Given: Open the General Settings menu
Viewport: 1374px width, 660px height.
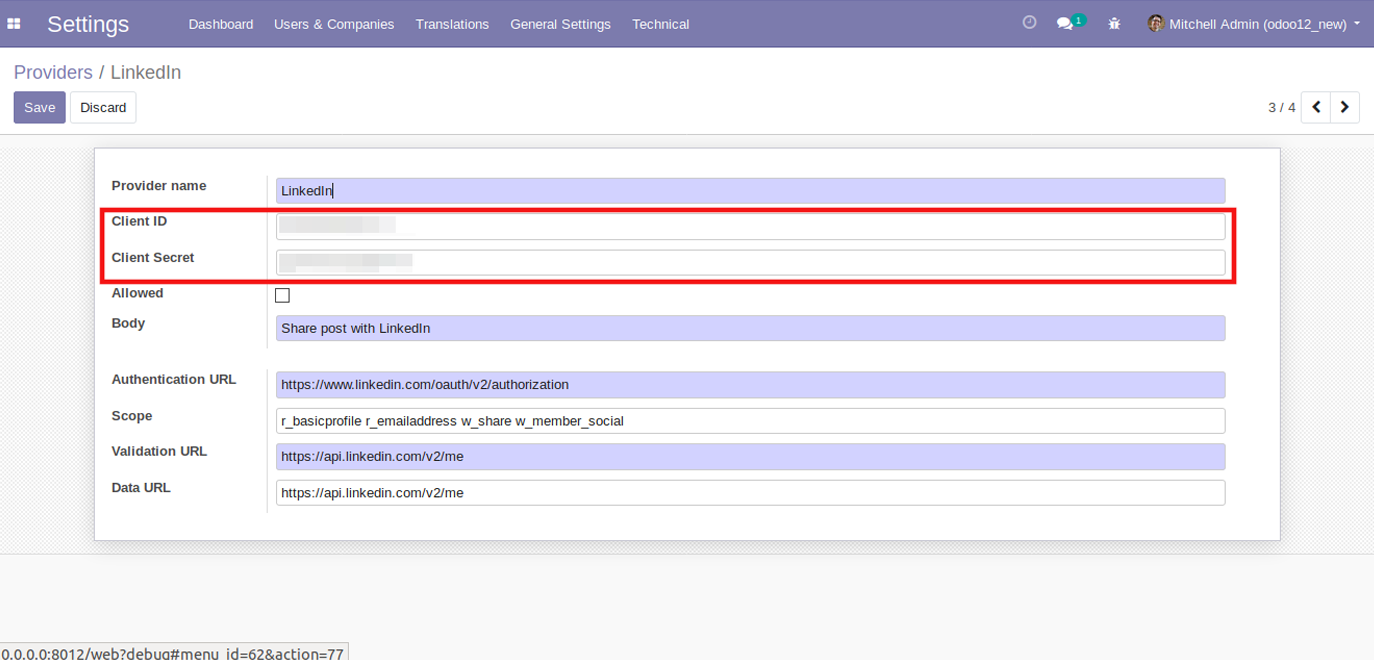Looking at the screenshot, I should click(x=560, y=24).
